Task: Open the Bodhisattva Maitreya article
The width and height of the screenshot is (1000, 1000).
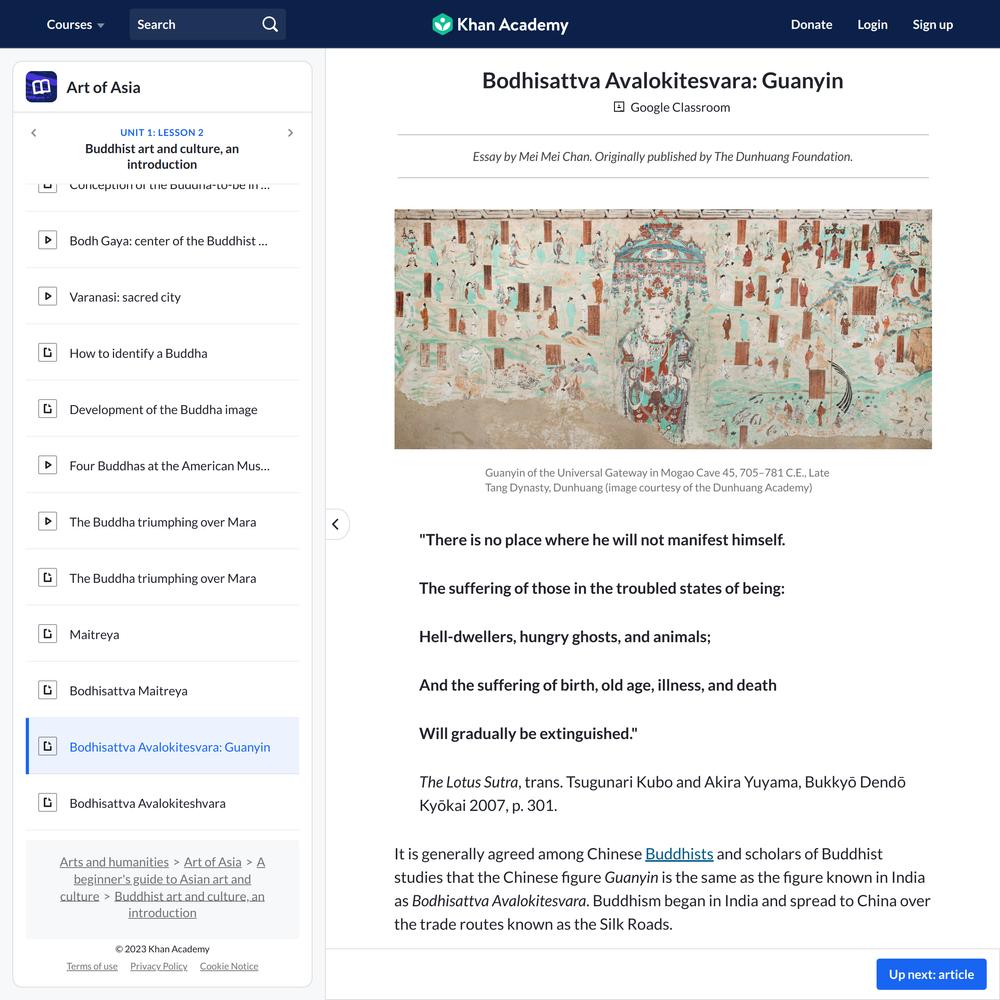Action: [163, 690]
